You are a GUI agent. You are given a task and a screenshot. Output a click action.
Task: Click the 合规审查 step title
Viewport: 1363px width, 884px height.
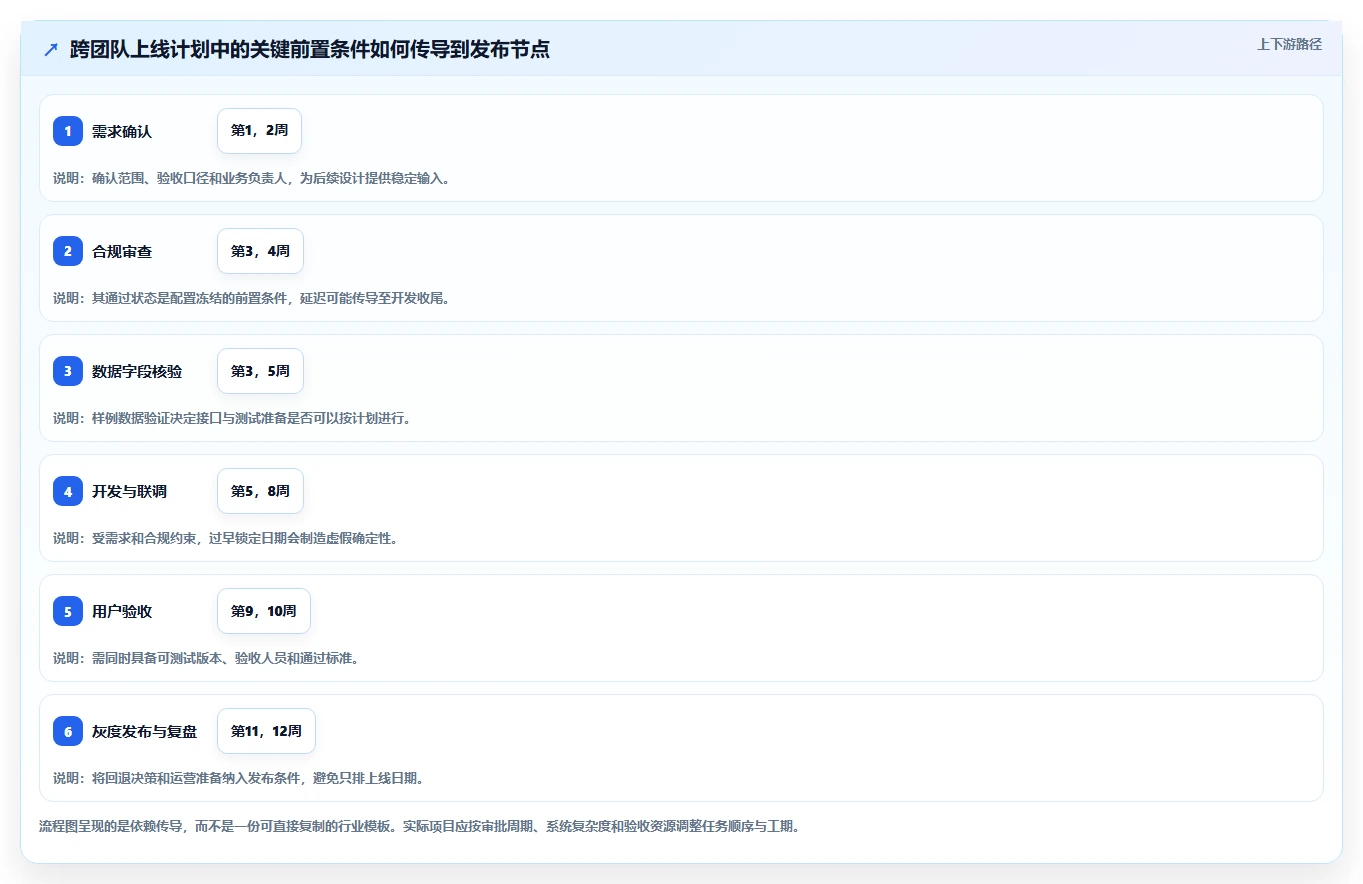pos(122,252)
